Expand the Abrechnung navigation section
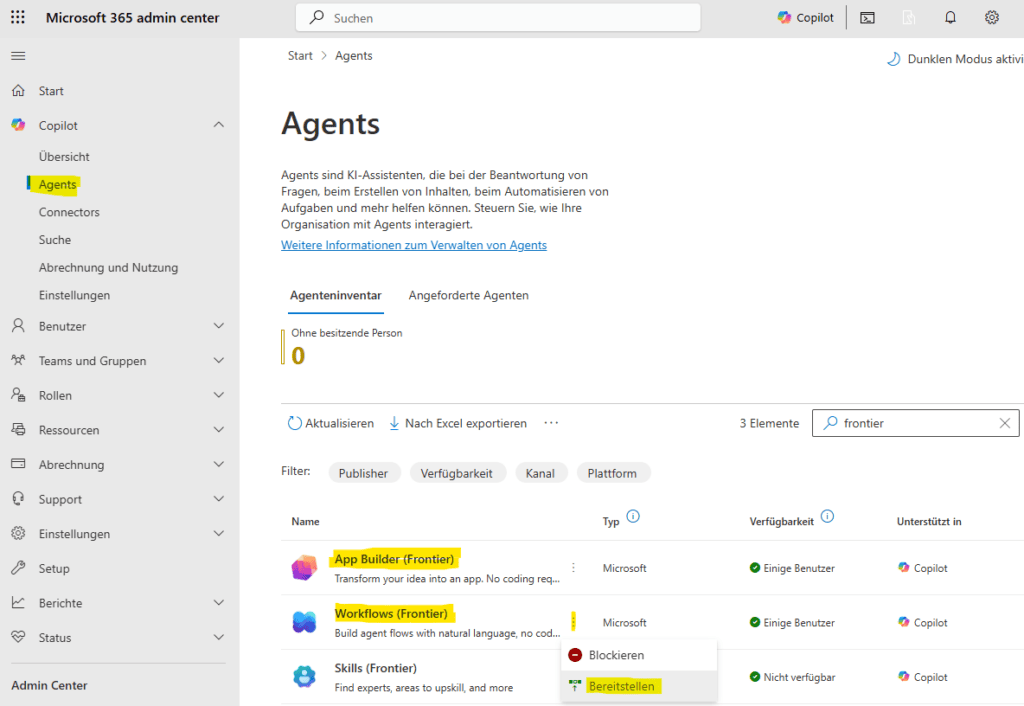 (x=218, y=465)
